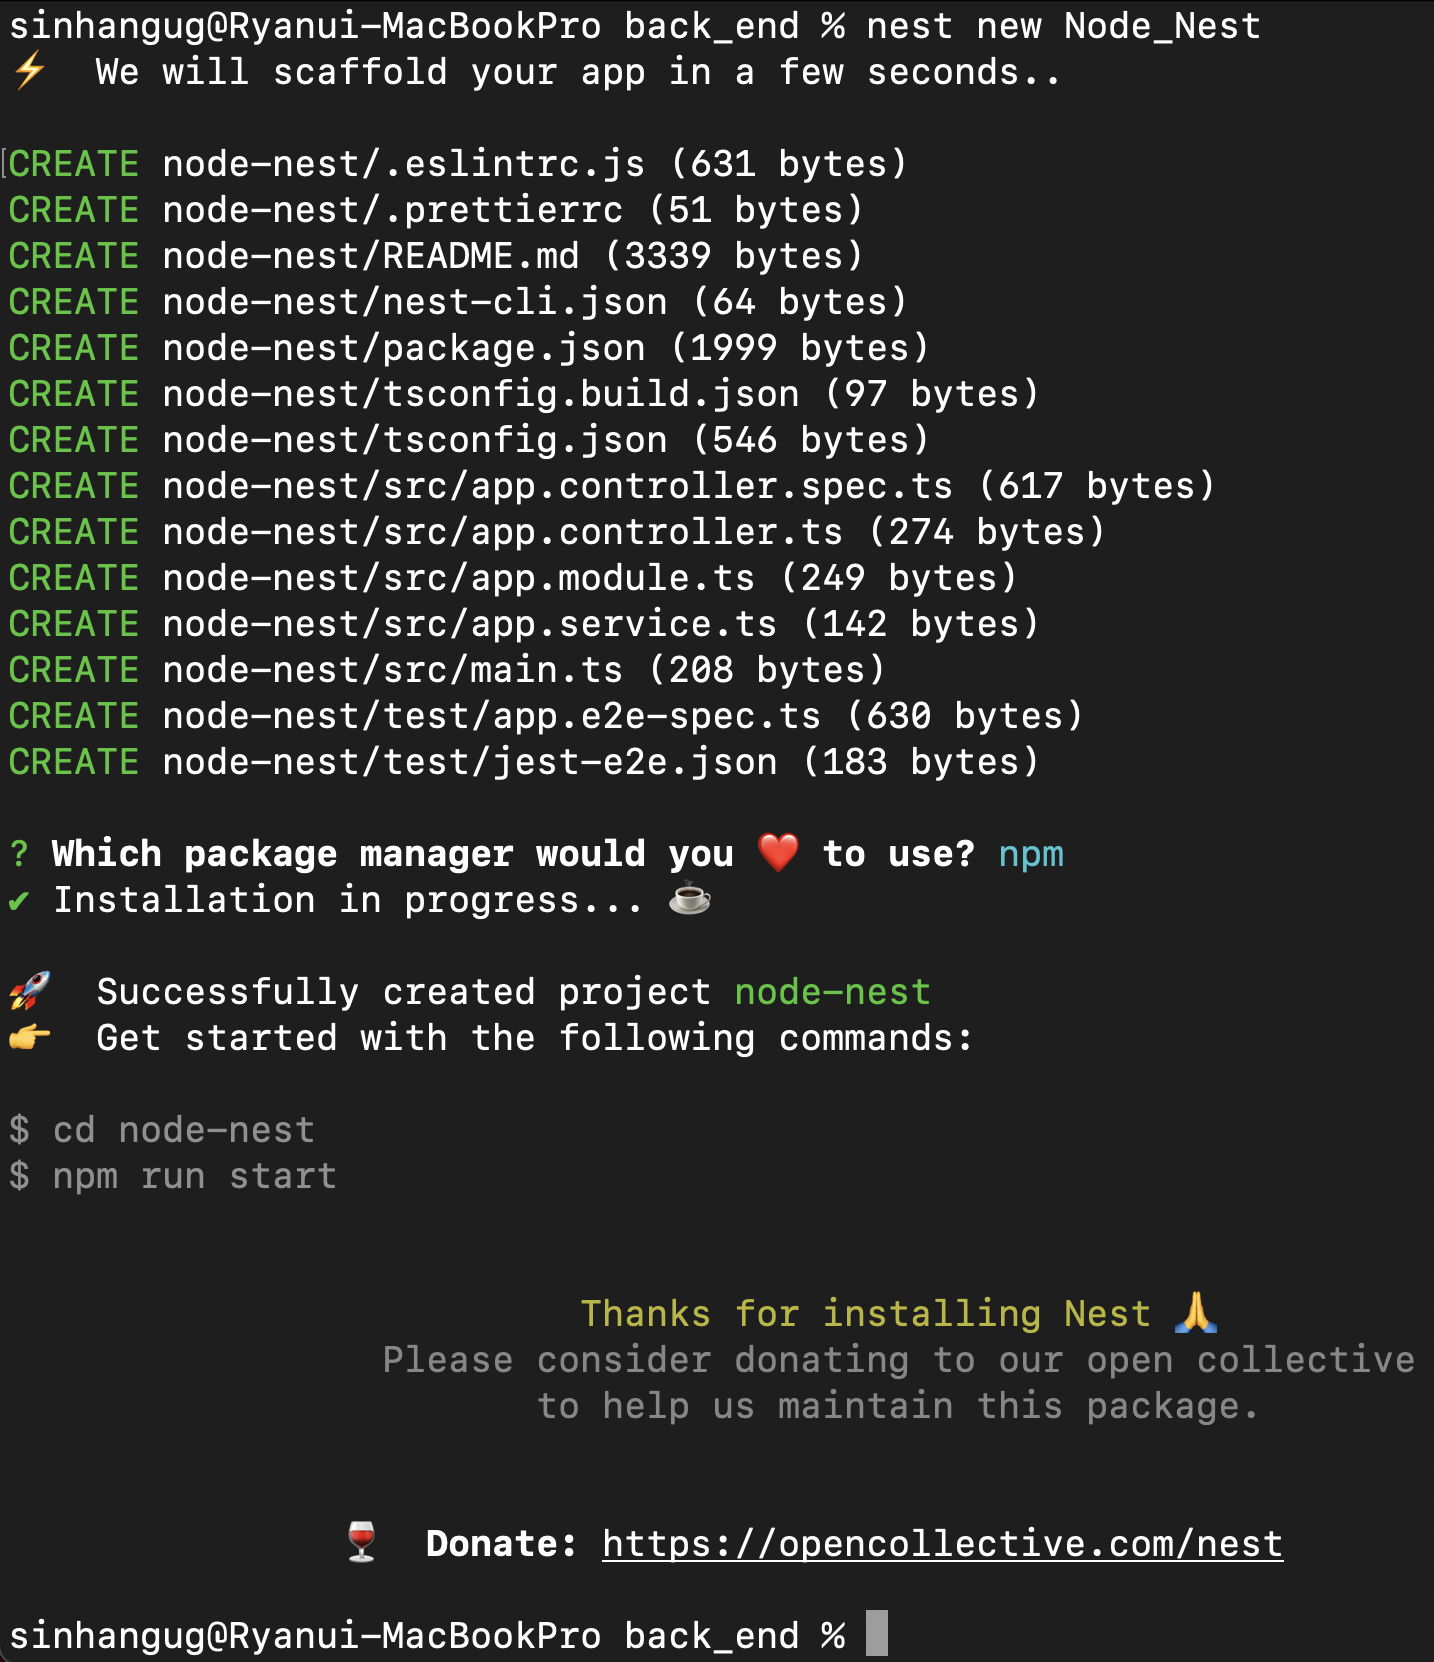1434x1662 pixels.
Task: Click the '$ cd node-nest' command
Action: click(162, 1130)
